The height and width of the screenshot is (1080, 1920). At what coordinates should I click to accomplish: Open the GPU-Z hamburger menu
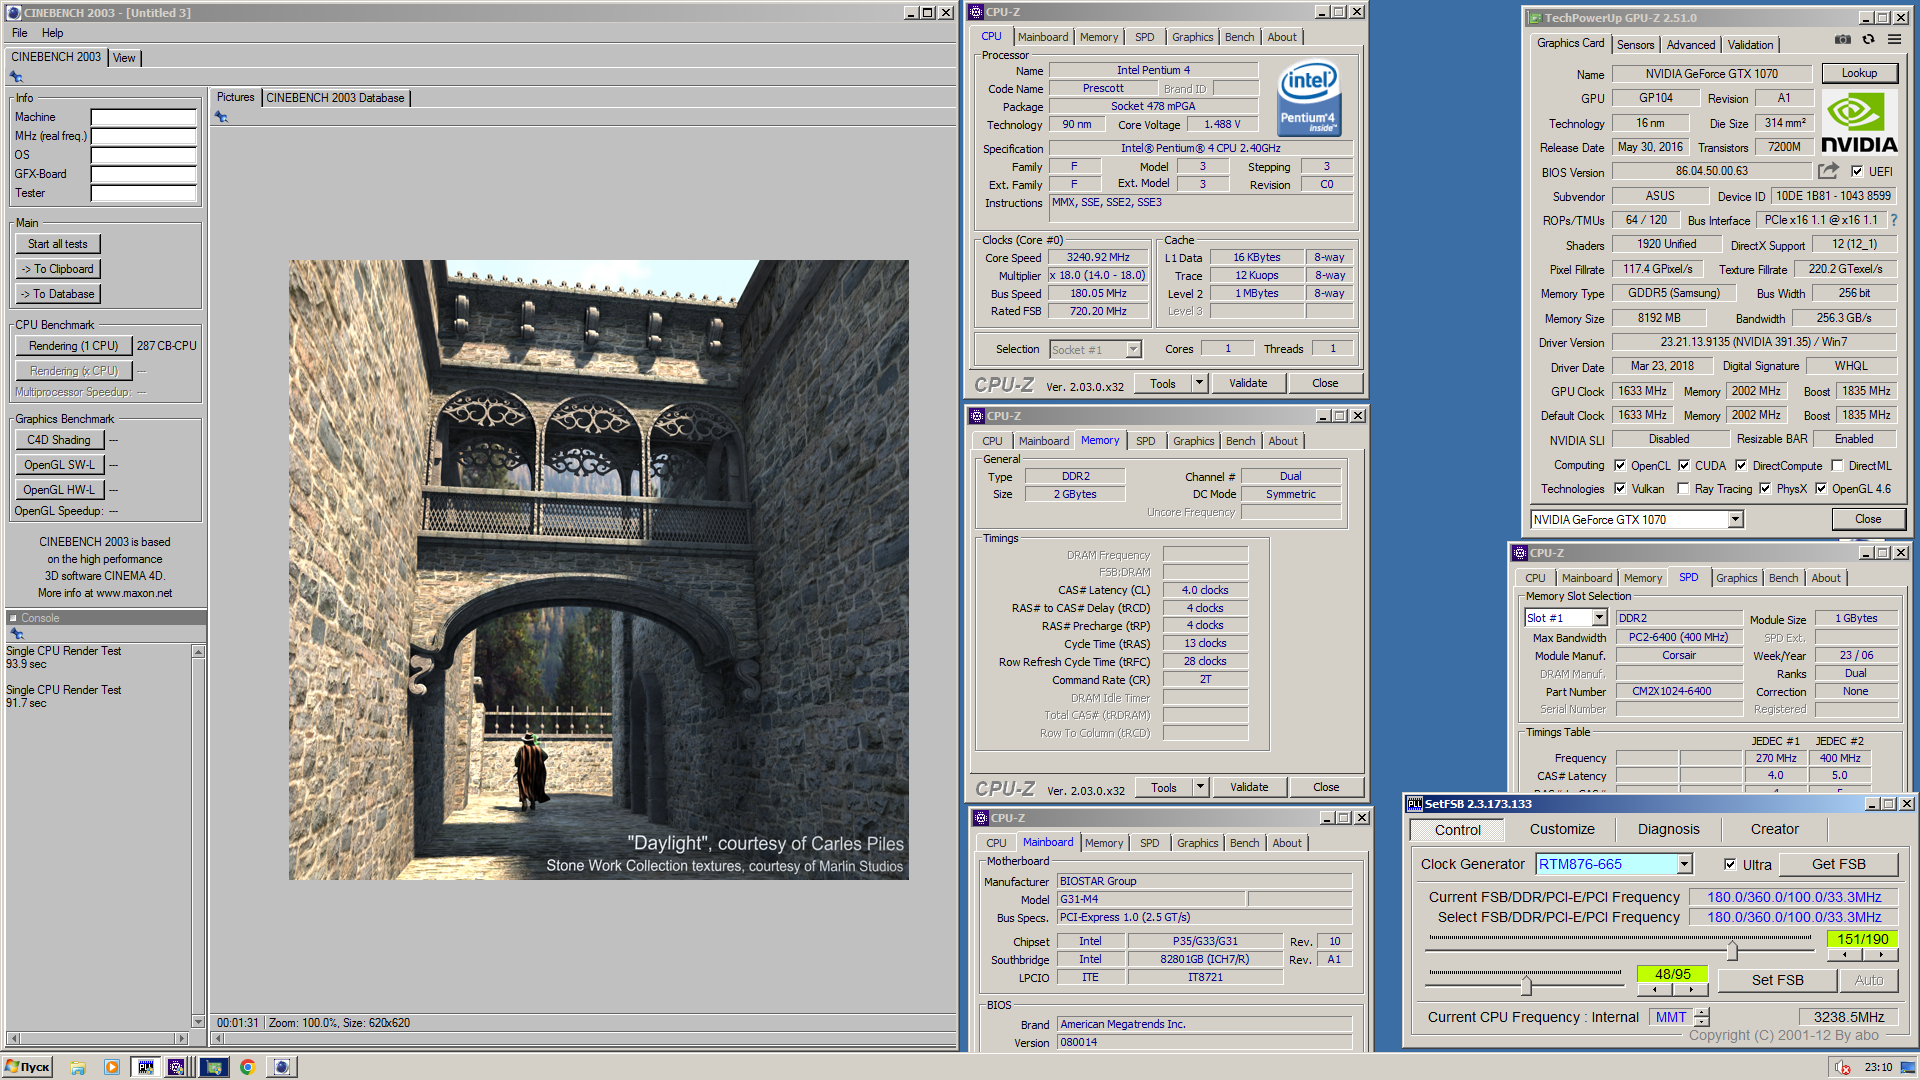coord(1894,40)
